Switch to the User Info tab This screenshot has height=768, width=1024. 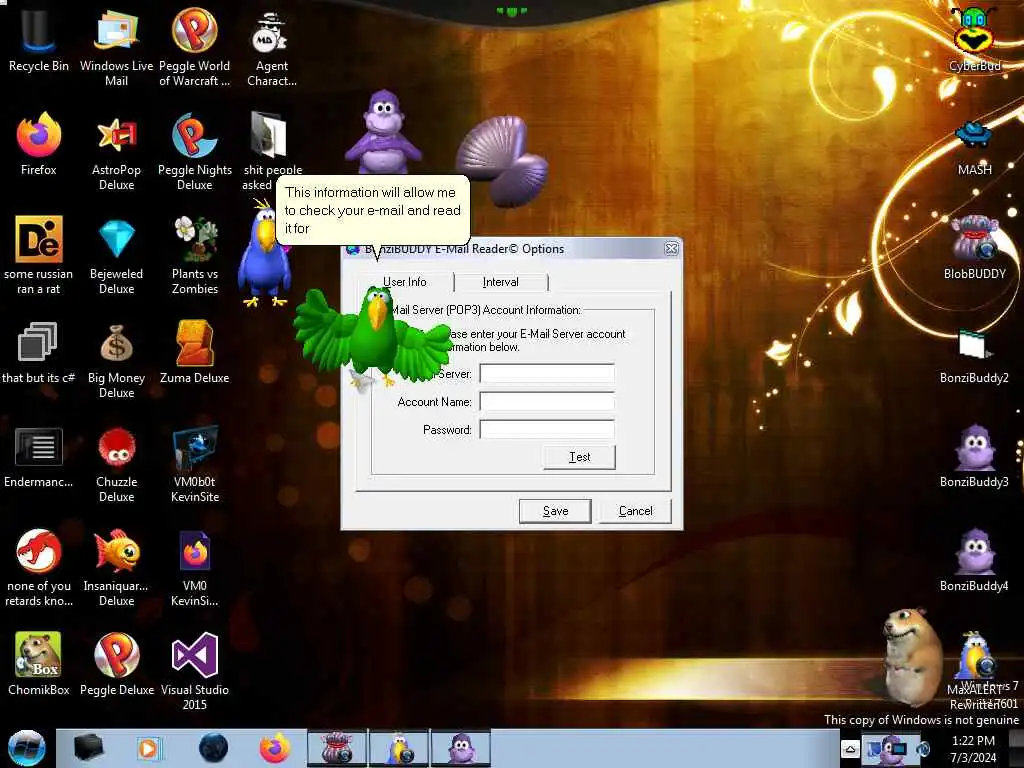click(x=405, y=281)
